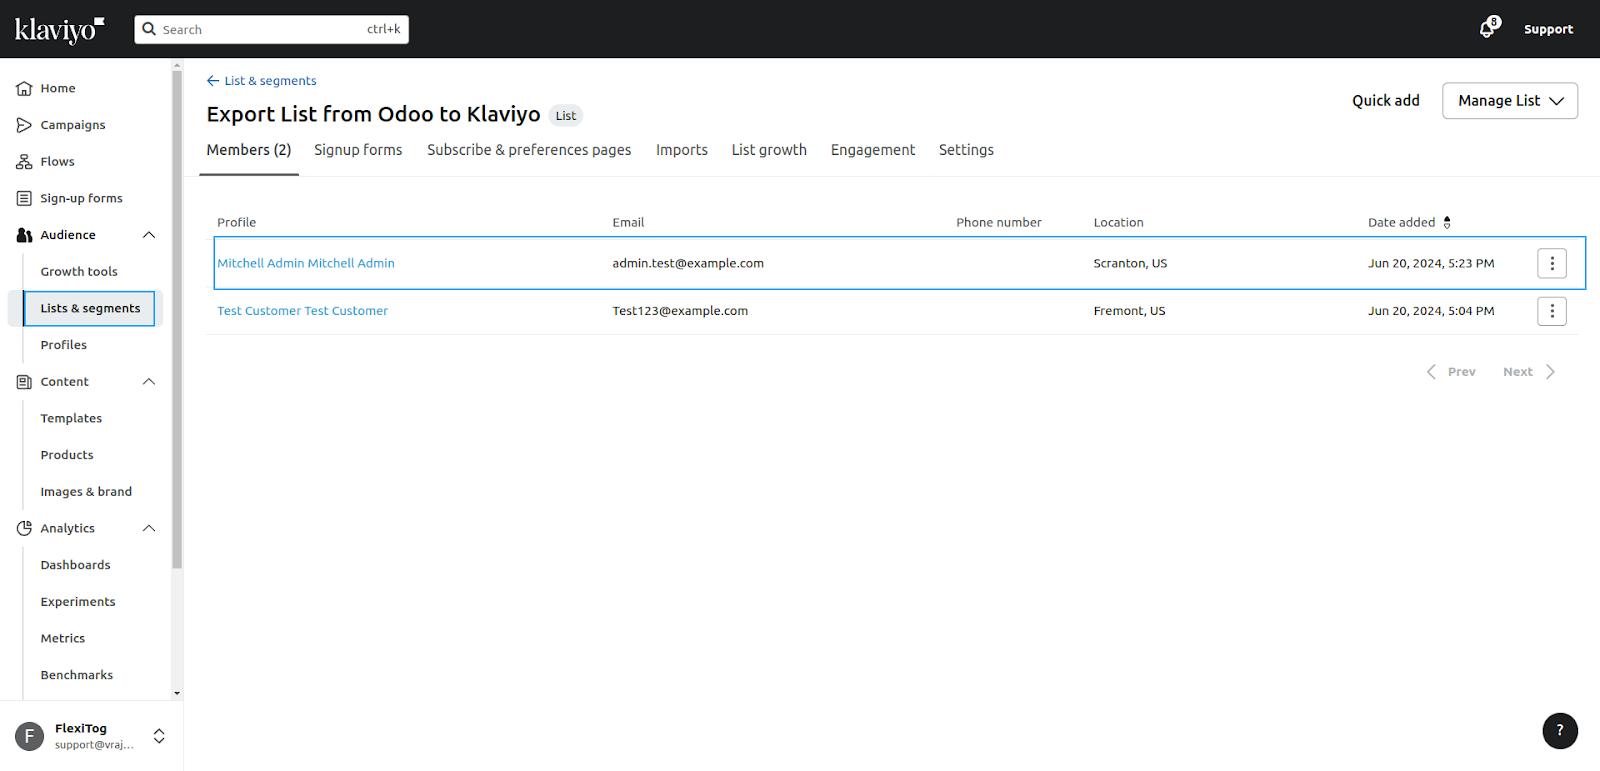Switch to the Members (2) tab
This screenshot has height=771, width=1600.
[x=249, y=150]
